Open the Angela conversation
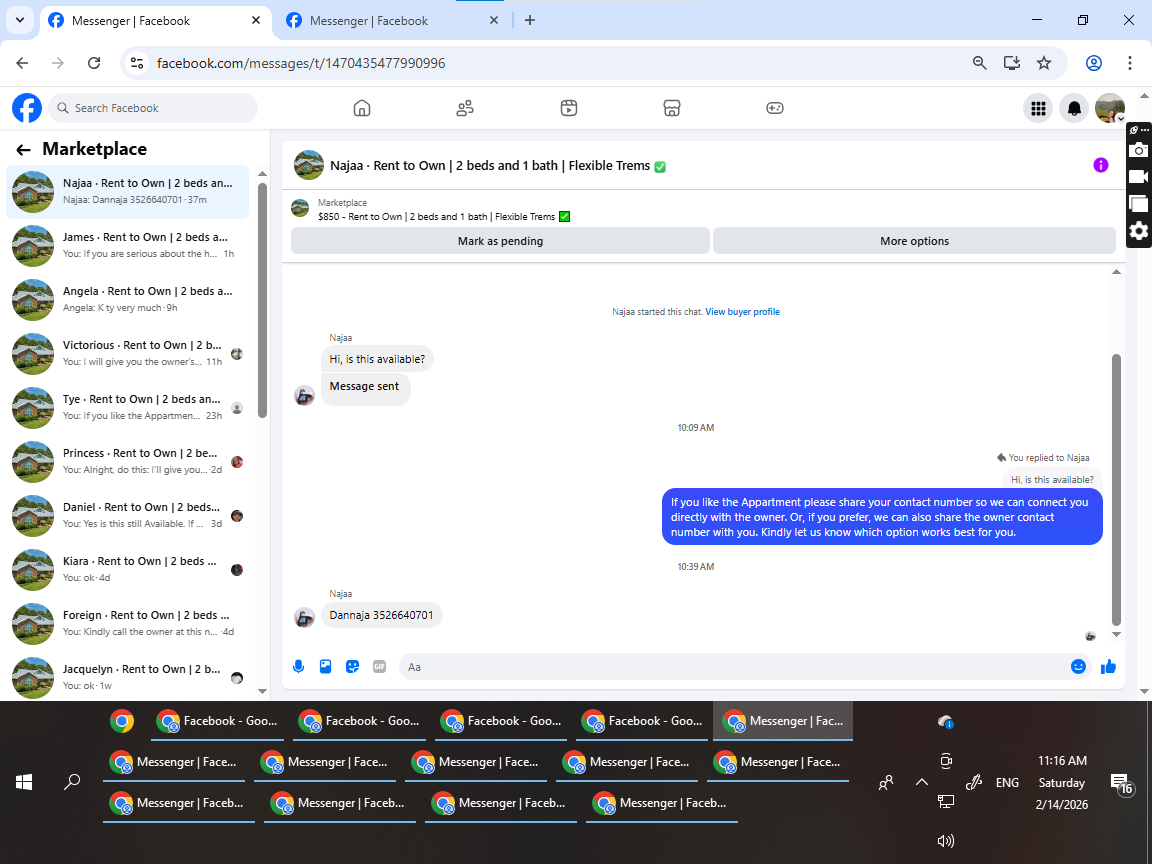 click(x=128, y=300)
